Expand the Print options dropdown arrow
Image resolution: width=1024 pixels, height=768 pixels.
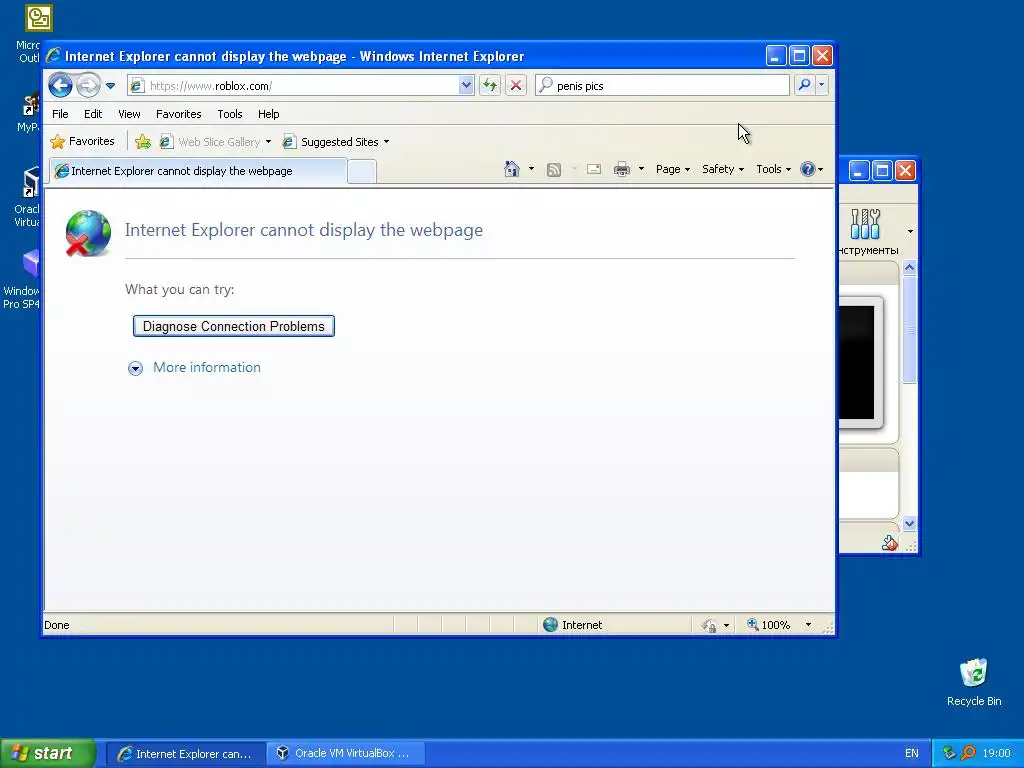coord(641,169)
